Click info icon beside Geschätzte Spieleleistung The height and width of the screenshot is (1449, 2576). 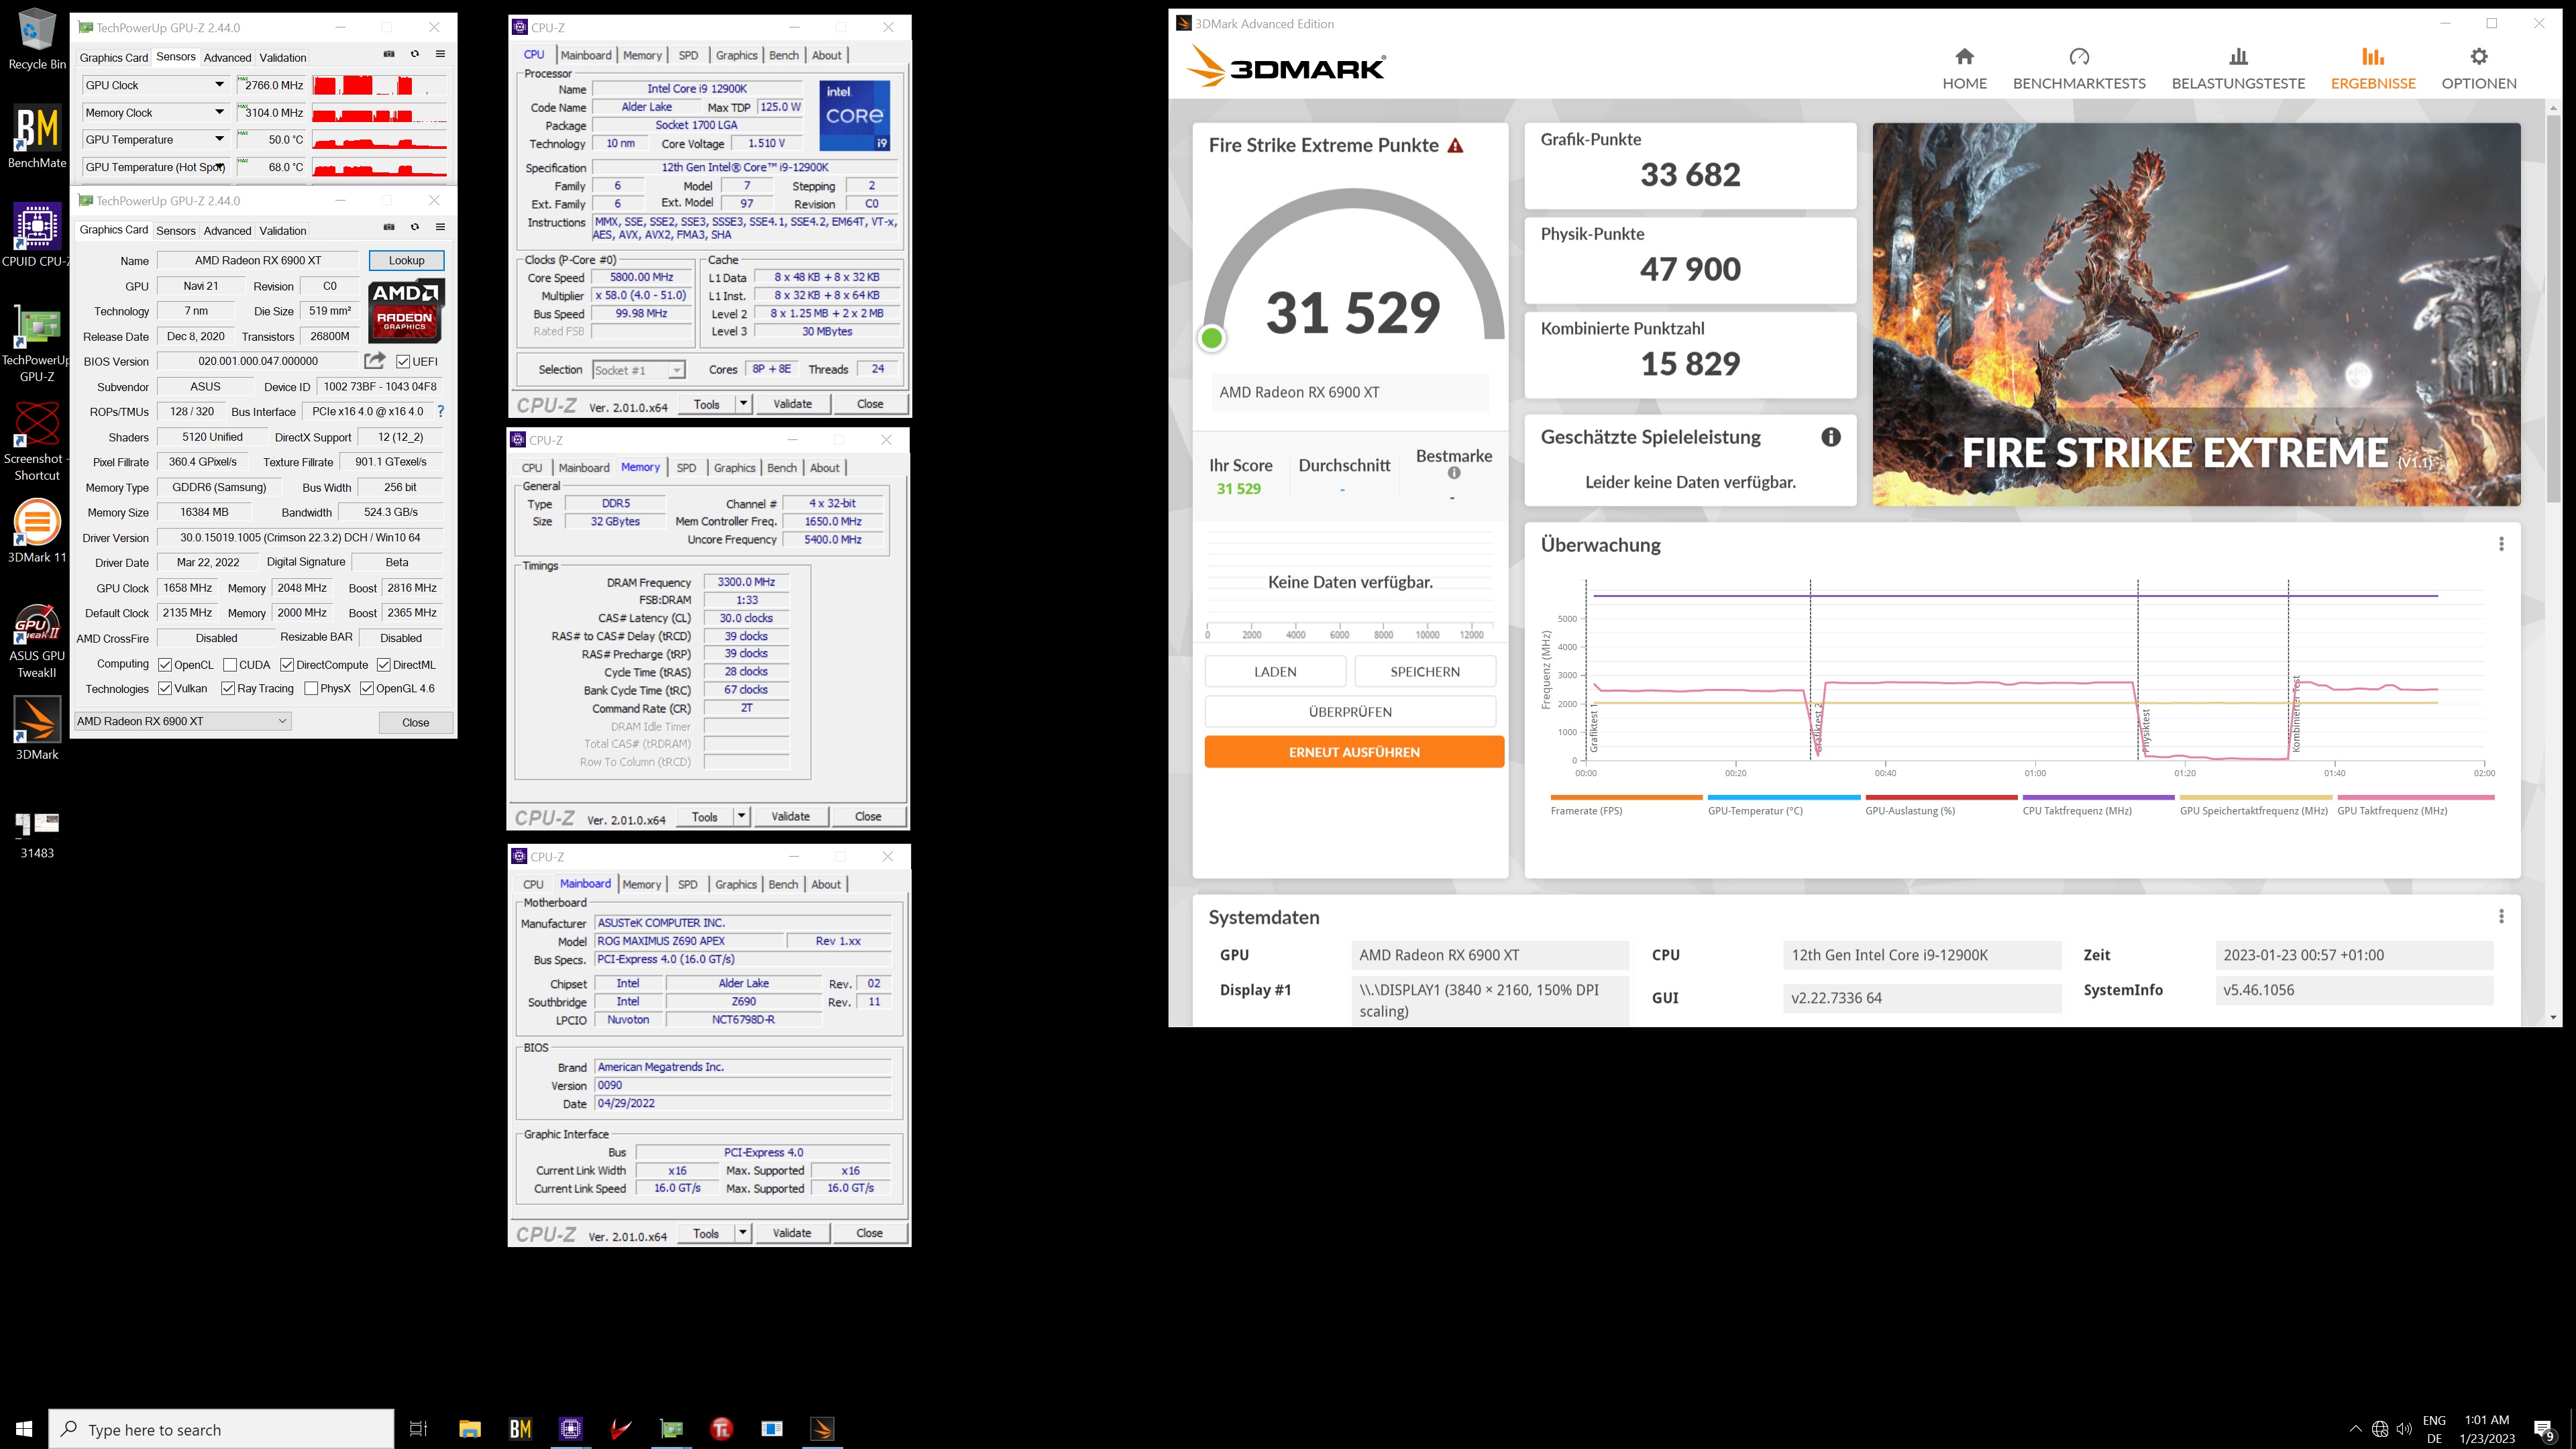1830,437
